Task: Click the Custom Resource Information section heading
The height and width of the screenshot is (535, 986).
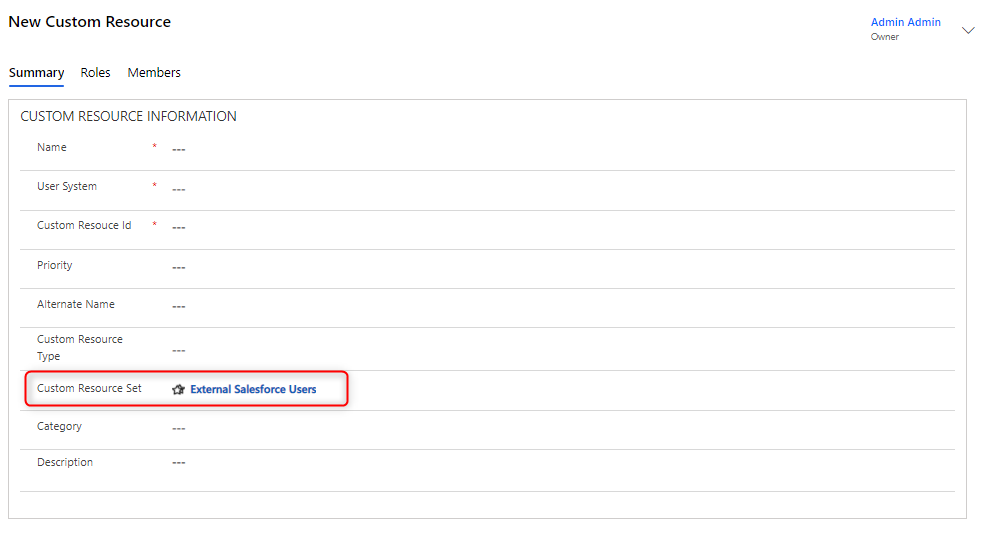Action: click(x=128, y=117)
